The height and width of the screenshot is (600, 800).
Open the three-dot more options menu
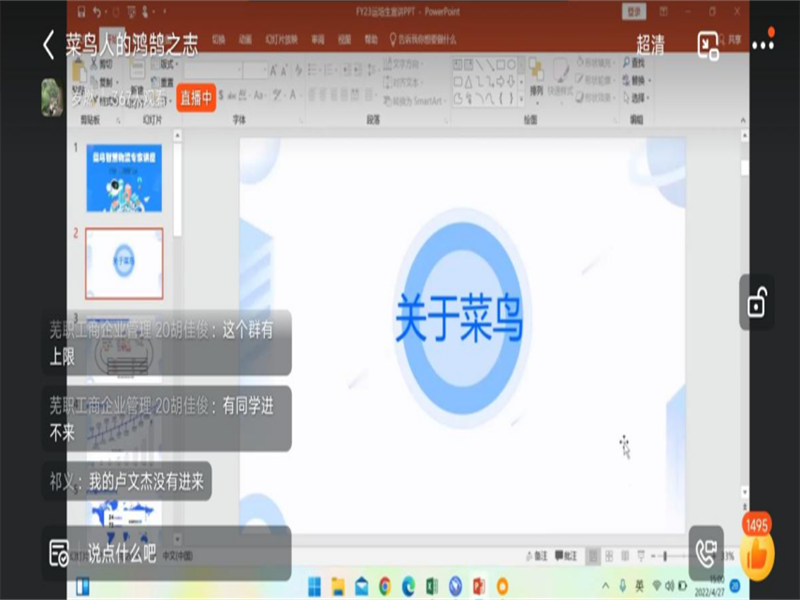coord(763,45)
